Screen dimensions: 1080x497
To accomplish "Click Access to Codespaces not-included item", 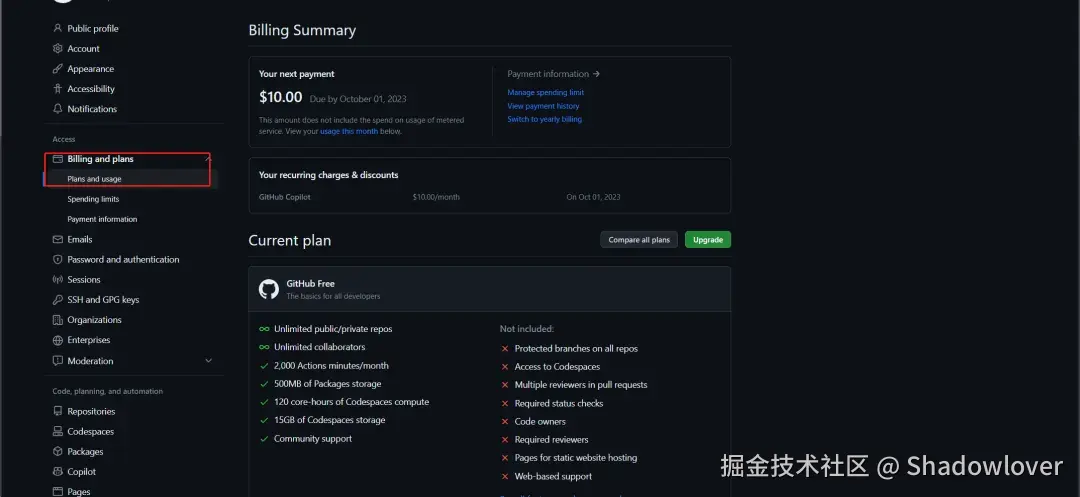I will [557, 367].
